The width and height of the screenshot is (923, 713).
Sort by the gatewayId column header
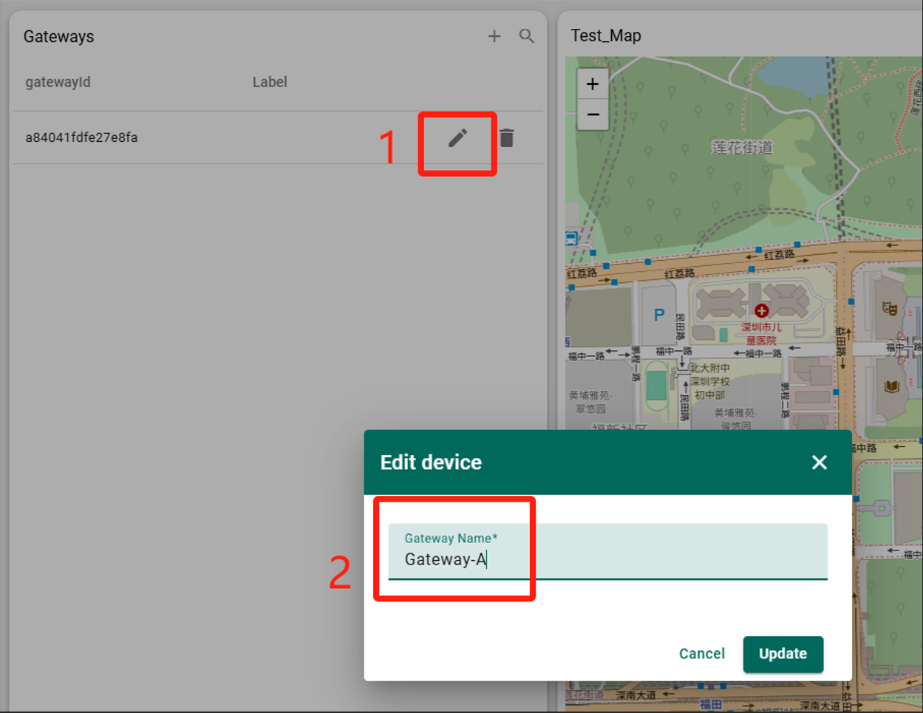click(58, 82)
